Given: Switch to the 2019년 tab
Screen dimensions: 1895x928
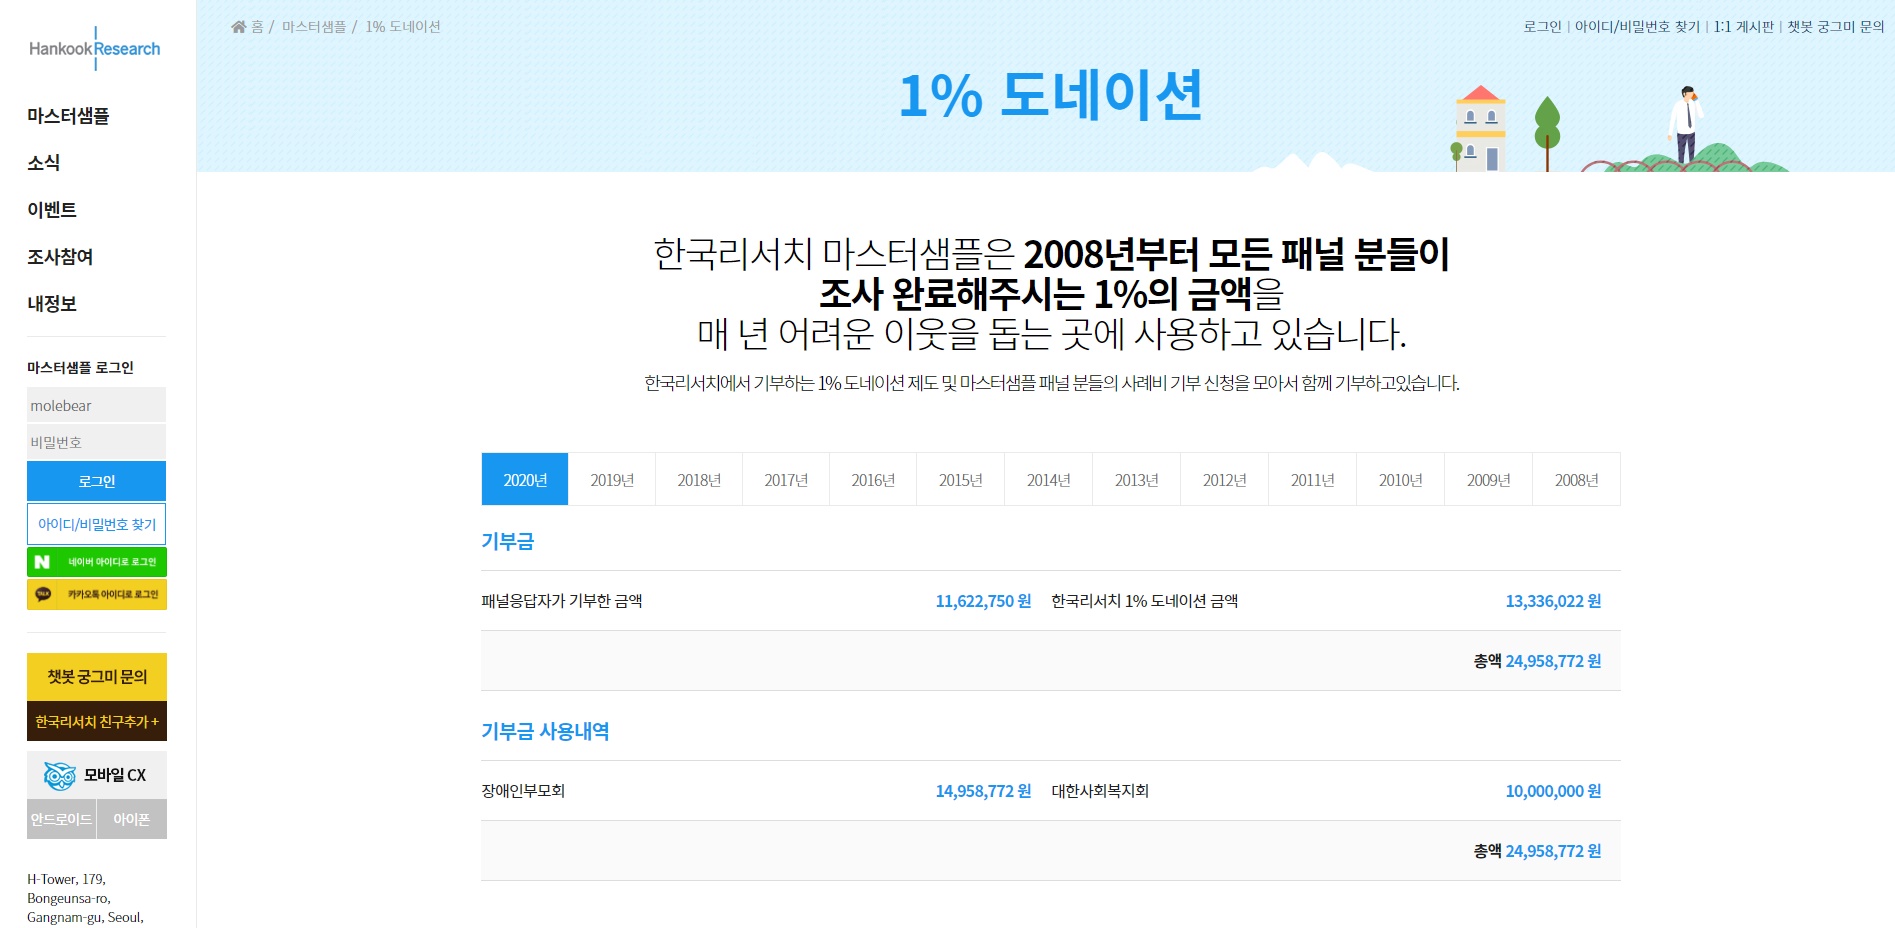Looking at the screenshot, I should point(612,479).
